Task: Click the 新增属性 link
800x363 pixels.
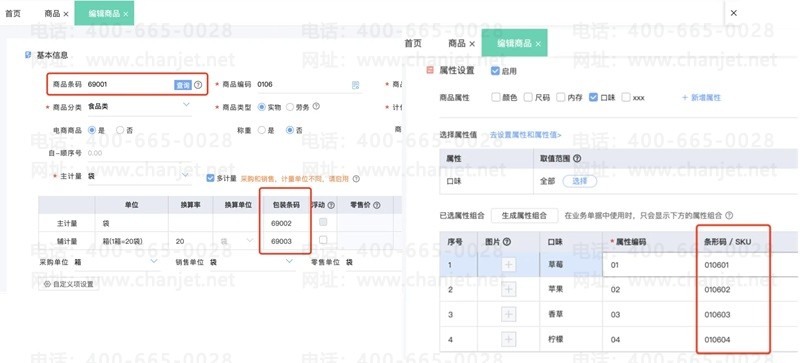Action: tap(702, 98)
